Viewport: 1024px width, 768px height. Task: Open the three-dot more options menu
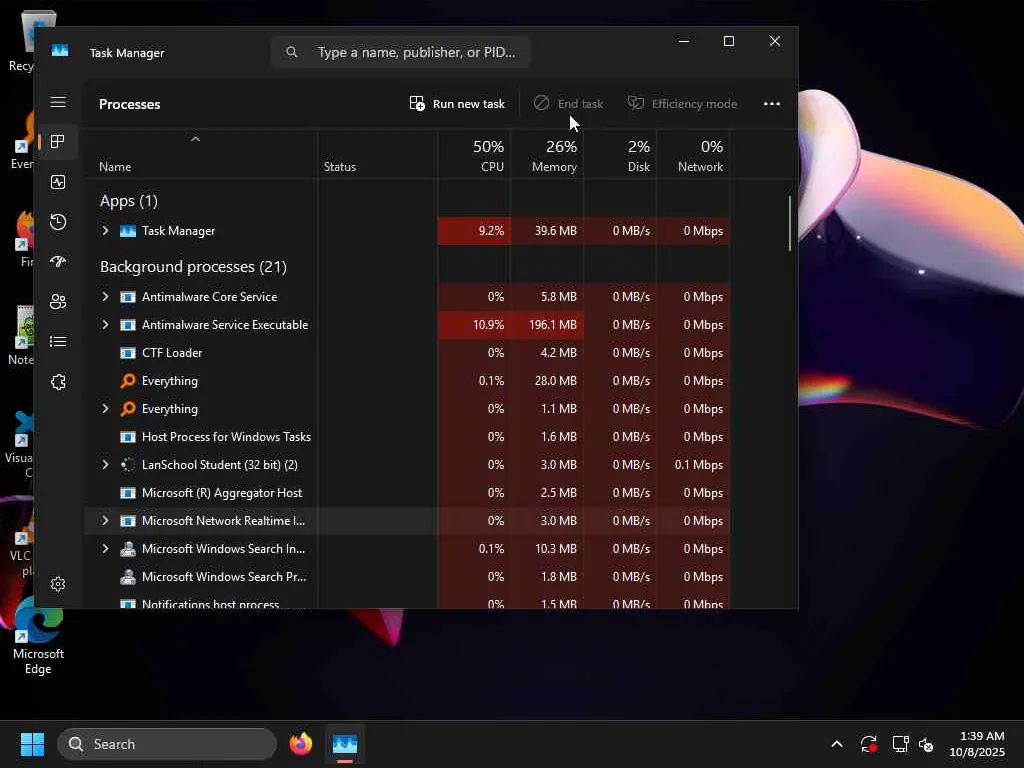click(x=772, y=104)
